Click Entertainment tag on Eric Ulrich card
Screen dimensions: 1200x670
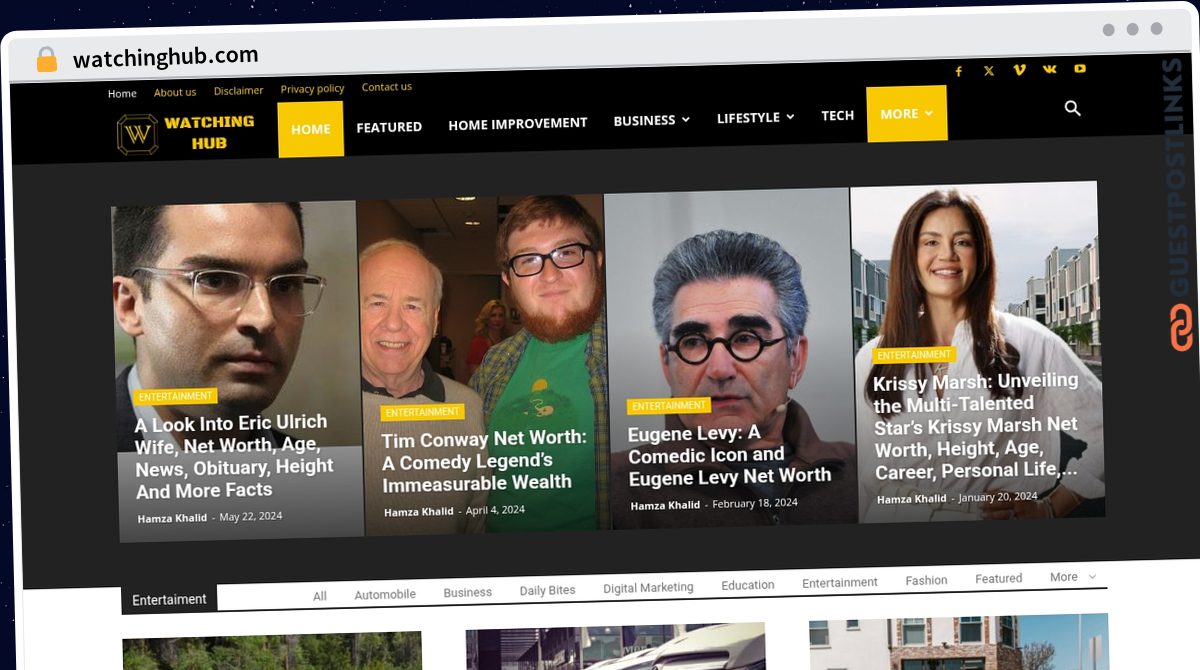[176, 397]
